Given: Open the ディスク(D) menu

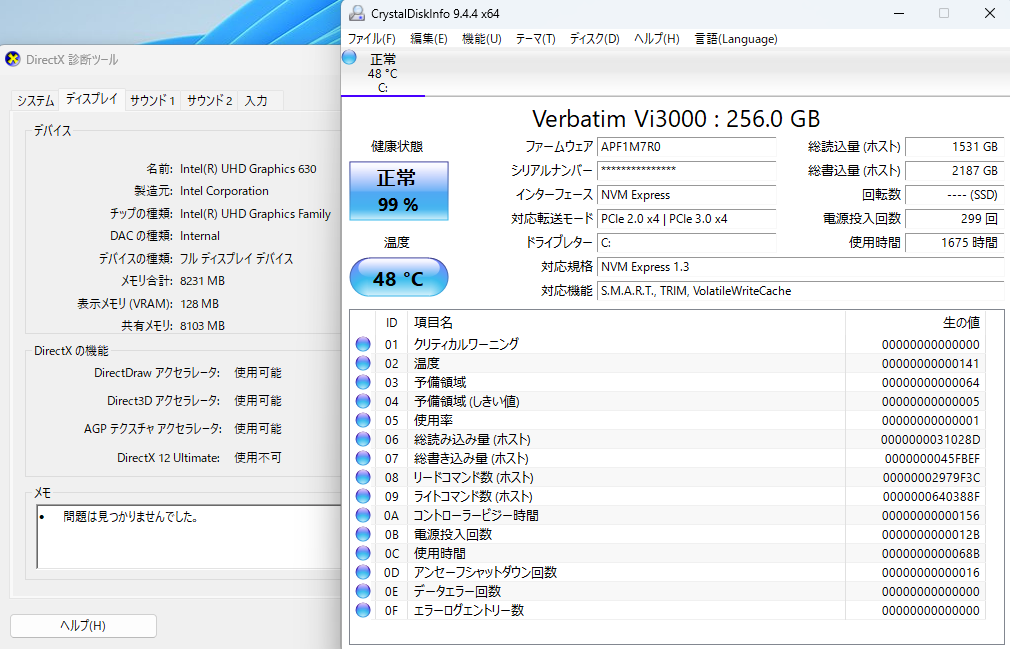Looking at the screenshot, I should [x=594, y=39].
